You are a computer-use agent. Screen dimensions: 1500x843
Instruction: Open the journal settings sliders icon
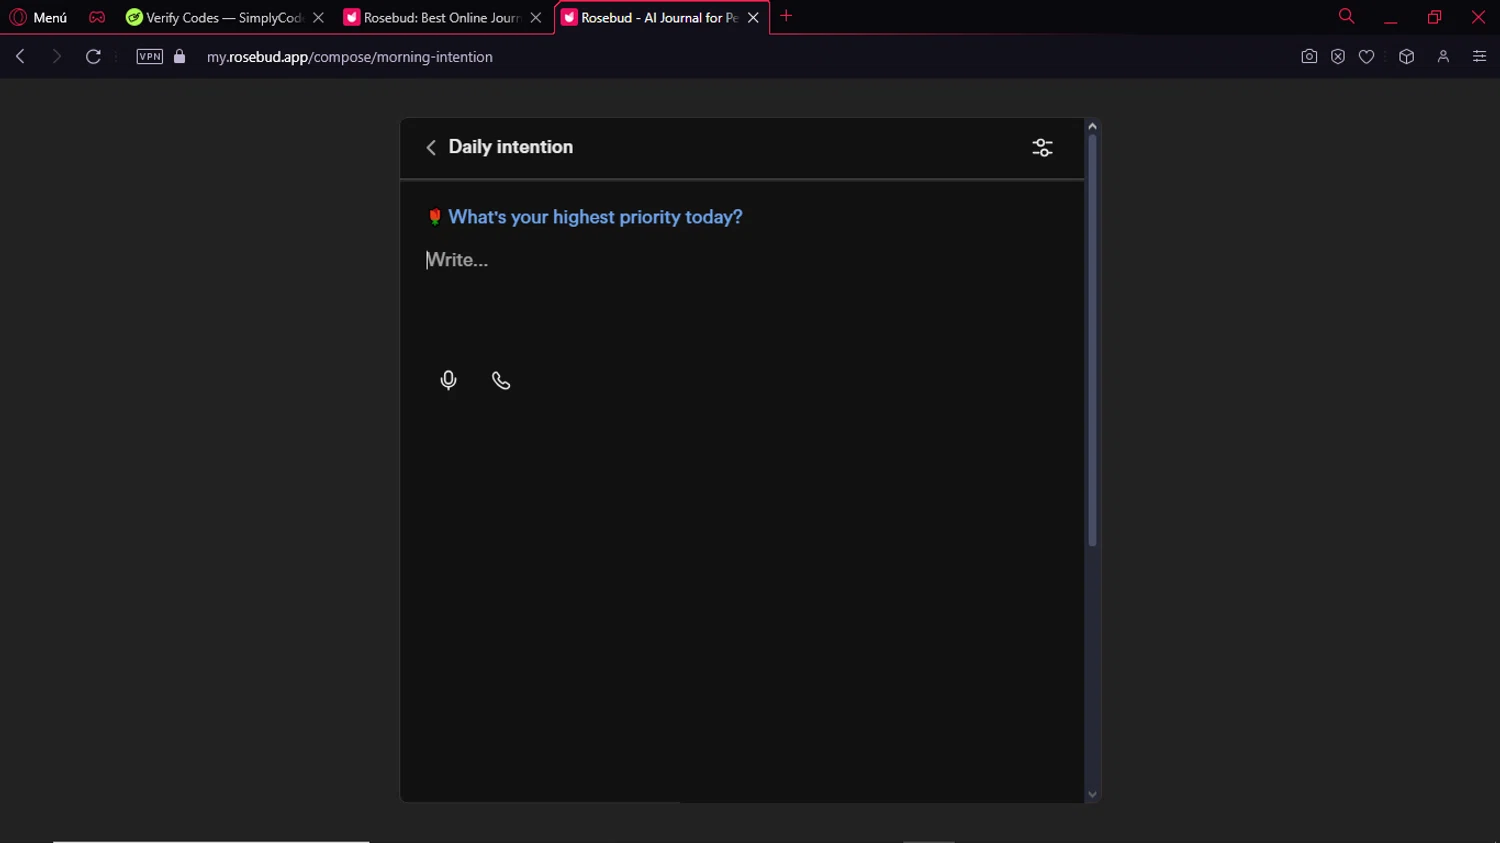(1042, 148)
